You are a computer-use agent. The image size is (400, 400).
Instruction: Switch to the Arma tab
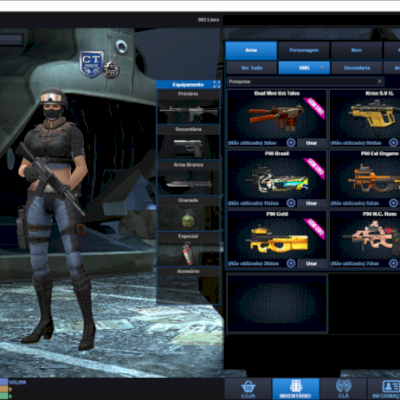tap(251, 50)
